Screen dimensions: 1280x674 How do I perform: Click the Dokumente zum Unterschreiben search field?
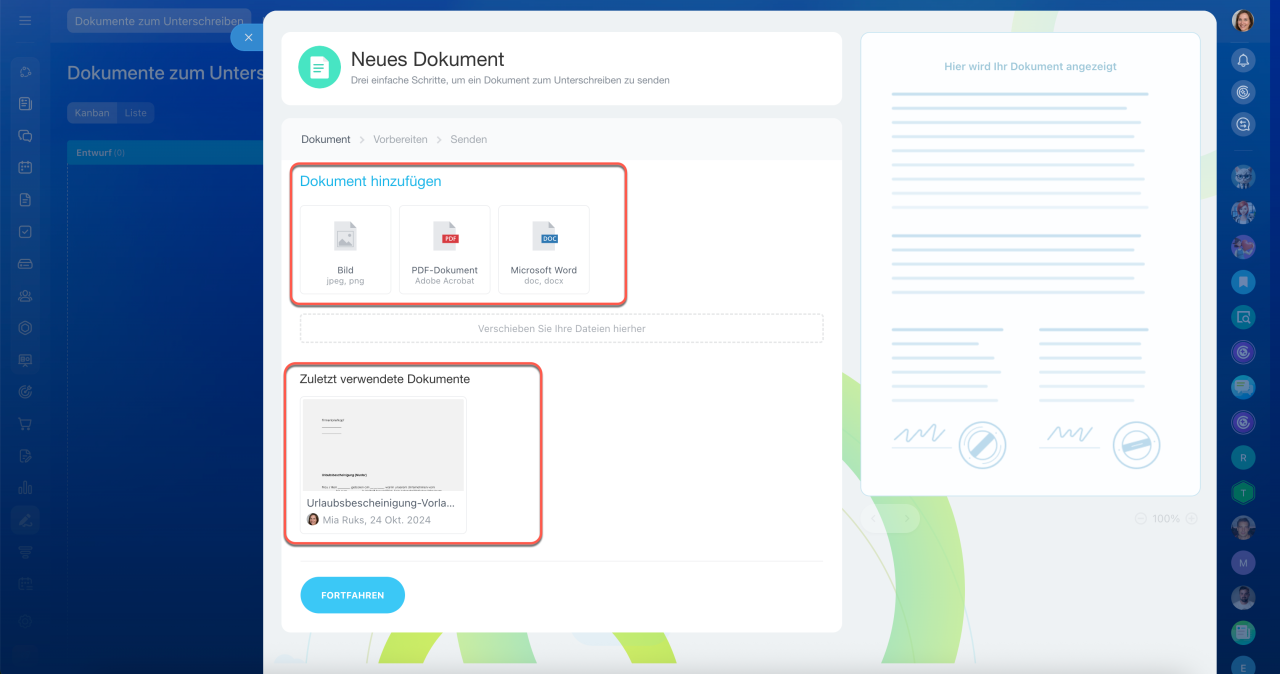tap(158, 21)
